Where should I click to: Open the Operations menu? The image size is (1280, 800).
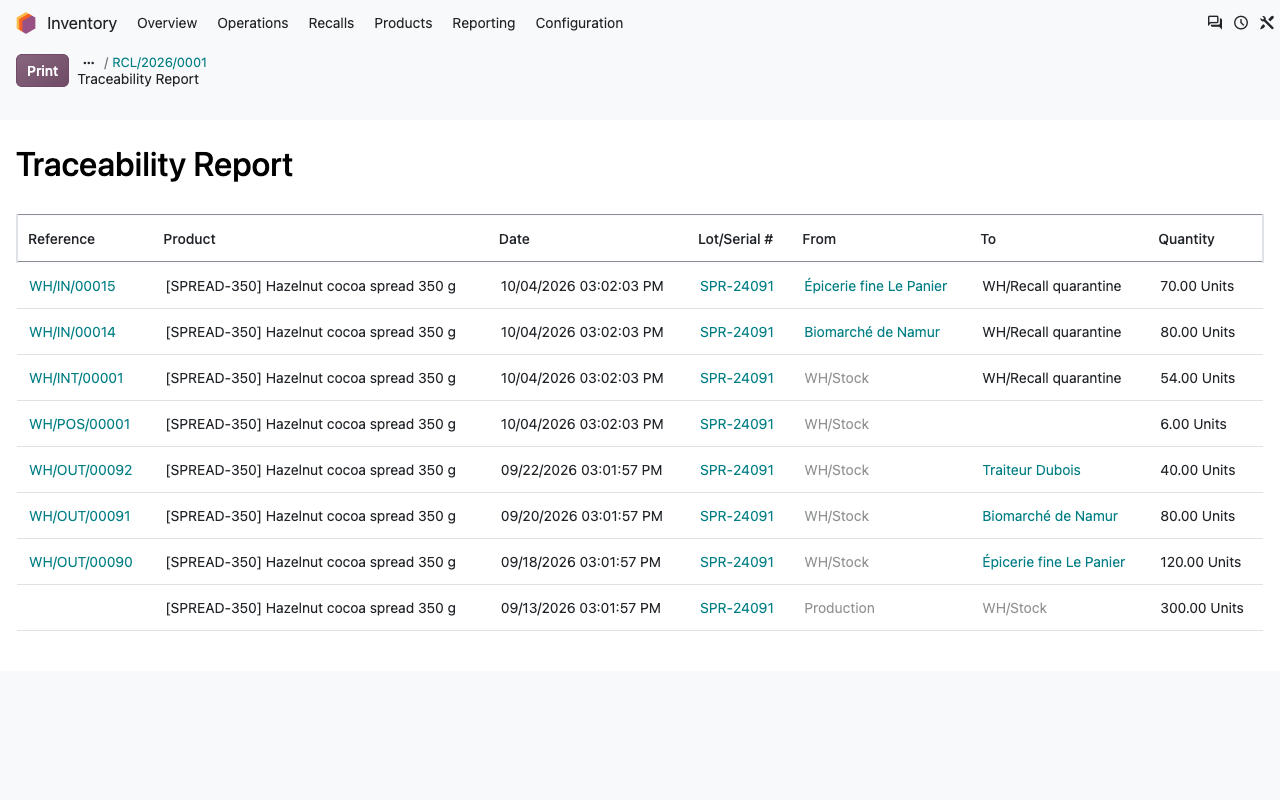pyautogui.click(x=253, y=23)
